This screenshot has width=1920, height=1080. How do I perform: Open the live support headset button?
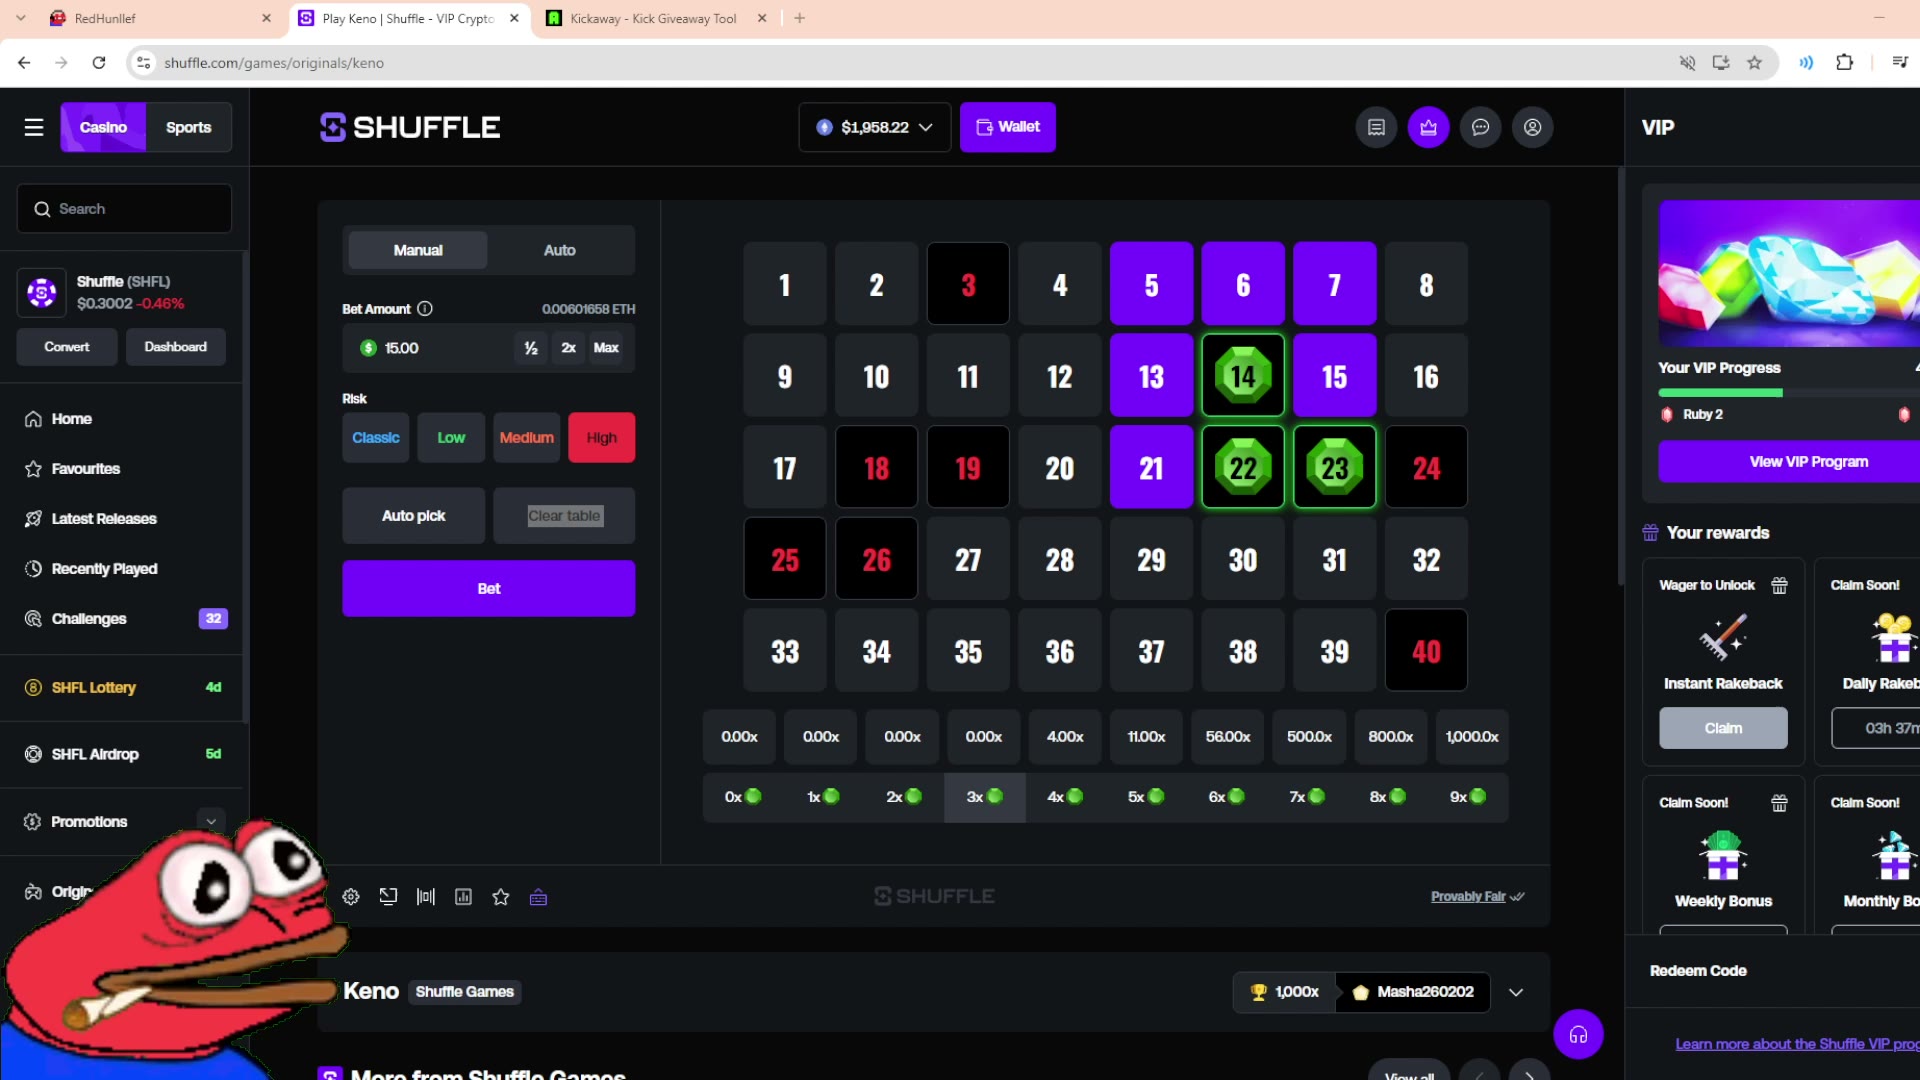click(1578, 1034)
